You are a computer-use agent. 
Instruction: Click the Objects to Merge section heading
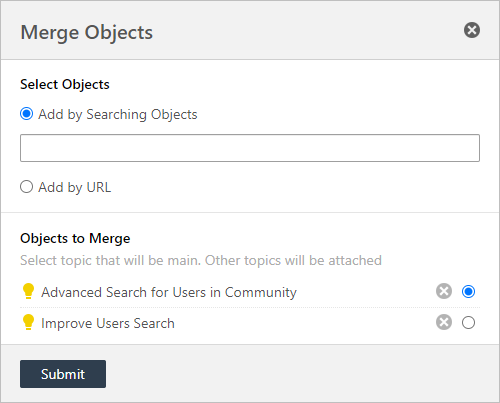coord(75,238)
